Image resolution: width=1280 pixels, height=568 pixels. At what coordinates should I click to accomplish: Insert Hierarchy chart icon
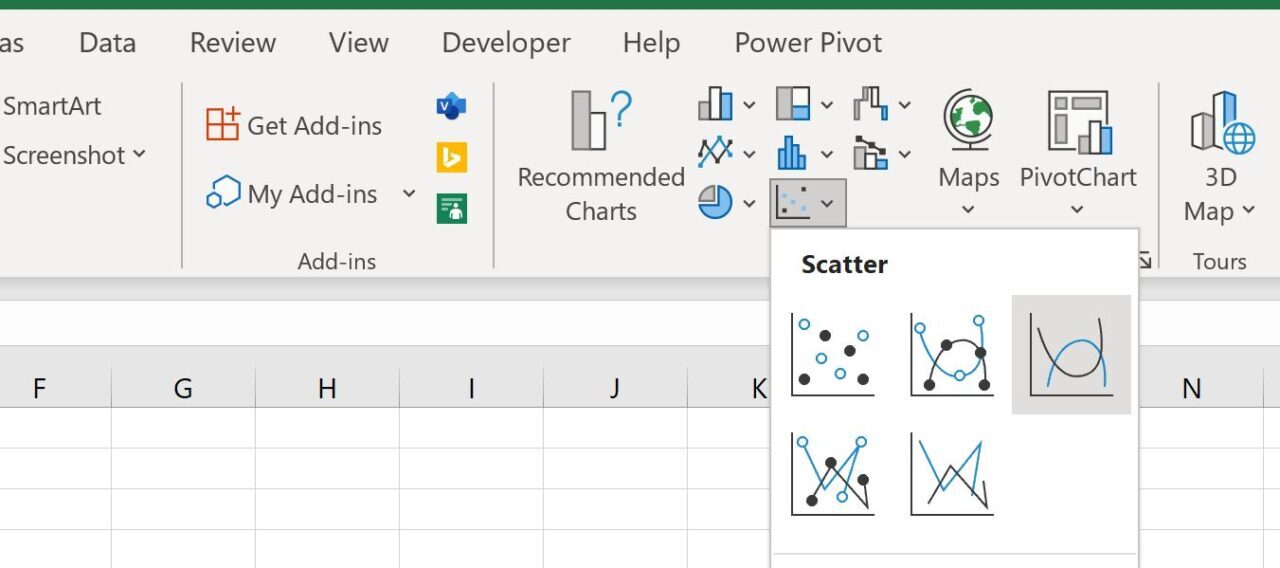click(793, 103)
